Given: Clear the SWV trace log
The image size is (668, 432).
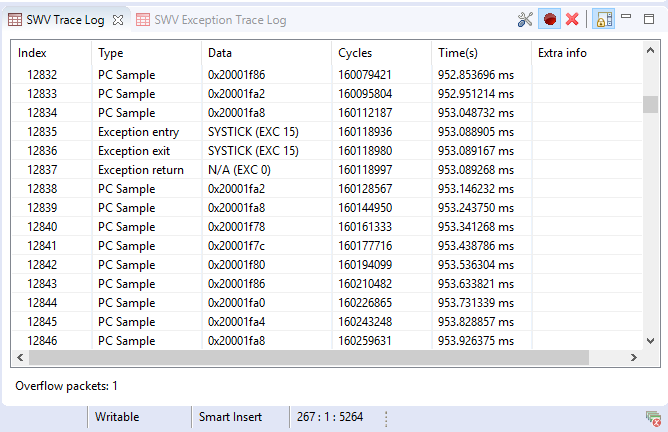Looking at the screenshot, I should [572, 19].
